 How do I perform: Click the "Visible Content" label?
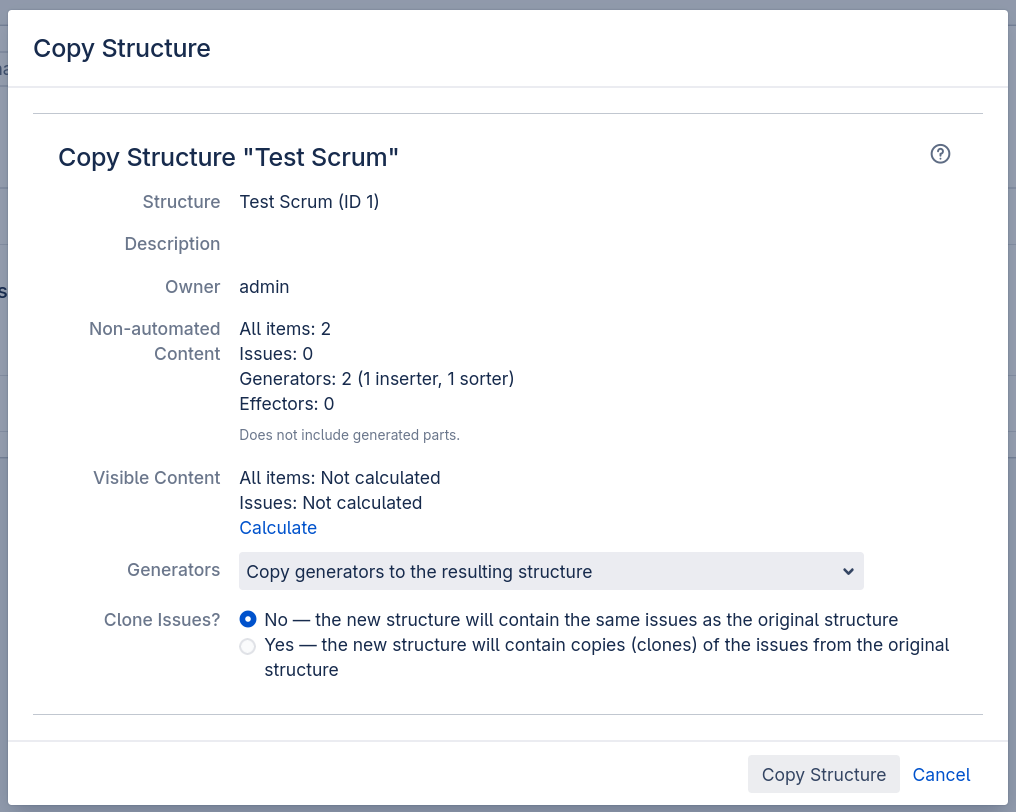pos(157,478)
